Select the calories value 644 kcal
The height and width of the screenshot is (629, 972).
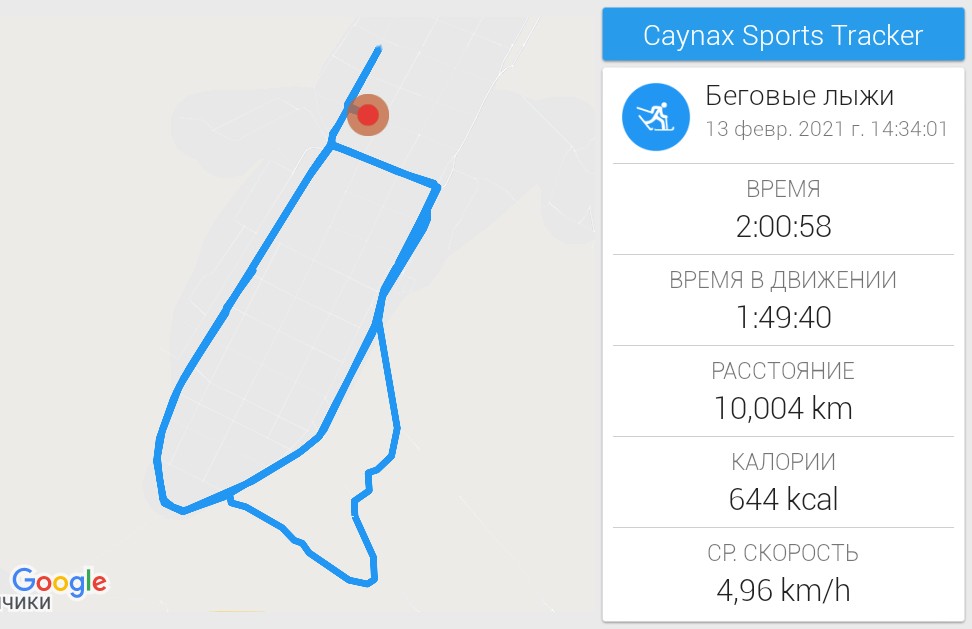tap(783, 498)
